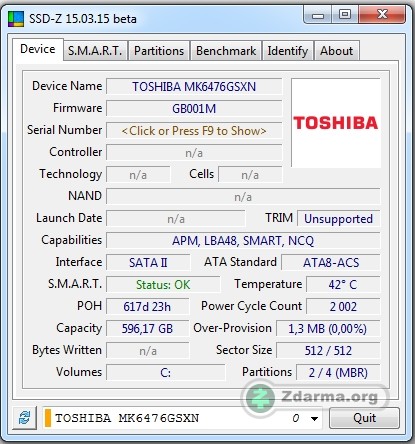Click the S.M.A.R.T. Status: OK field
Image resolution: width=415 pixels, height=444 pixels.
click(x=163, y=285)
